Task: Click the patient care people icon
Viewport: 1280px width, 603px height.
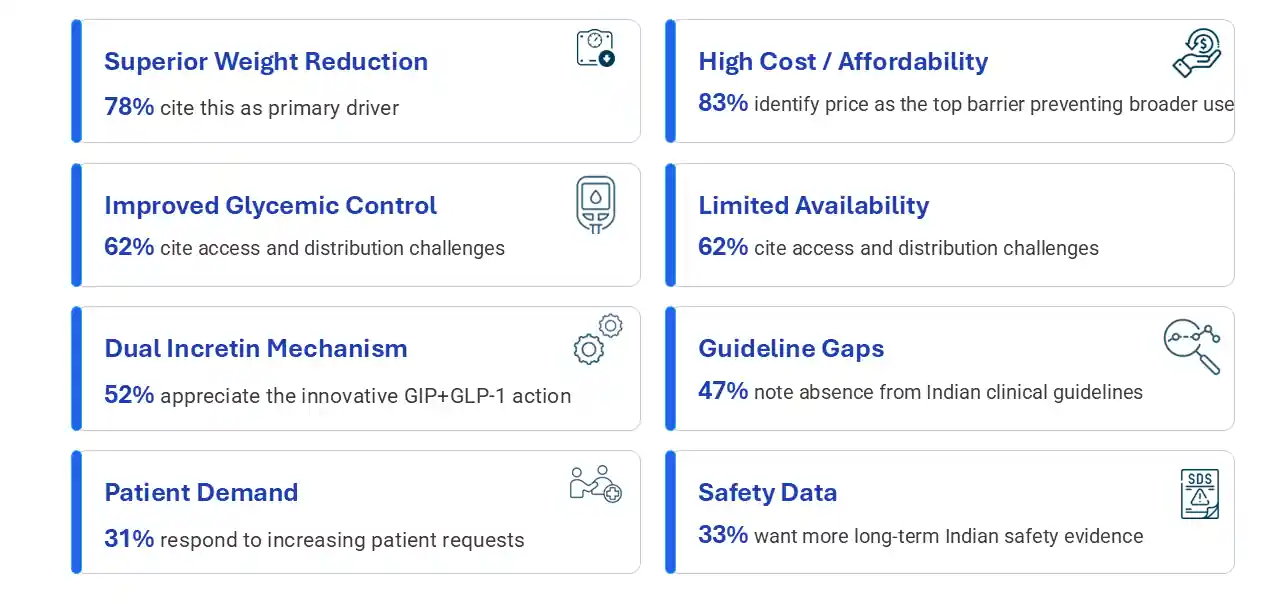Action: click(595, 484)
